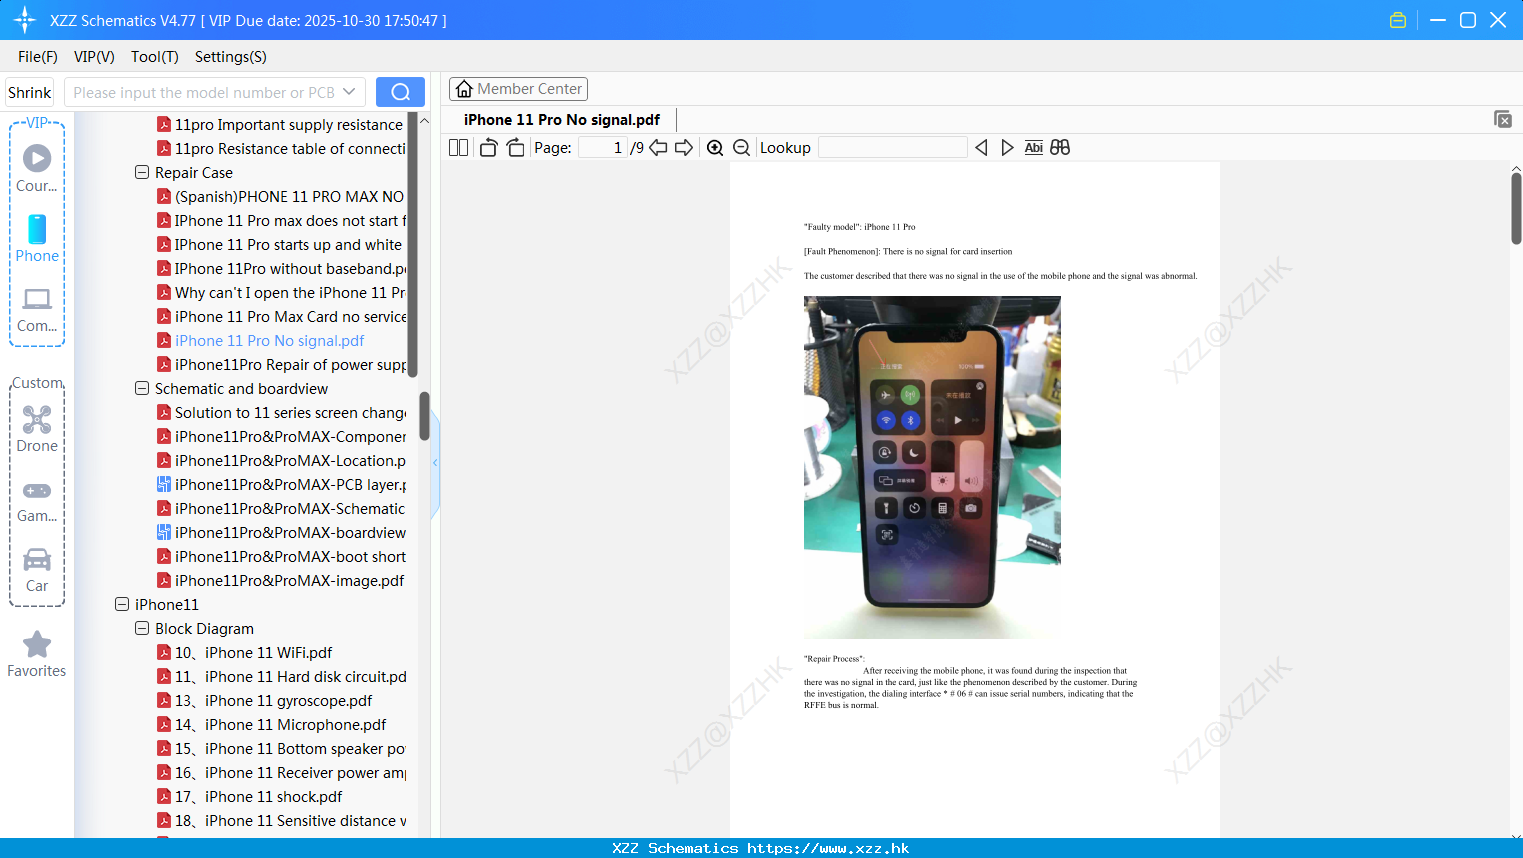Open 10、iPhone 11 WiFi.pdf
Screen dimensions: 1523x858
point(244,652)
